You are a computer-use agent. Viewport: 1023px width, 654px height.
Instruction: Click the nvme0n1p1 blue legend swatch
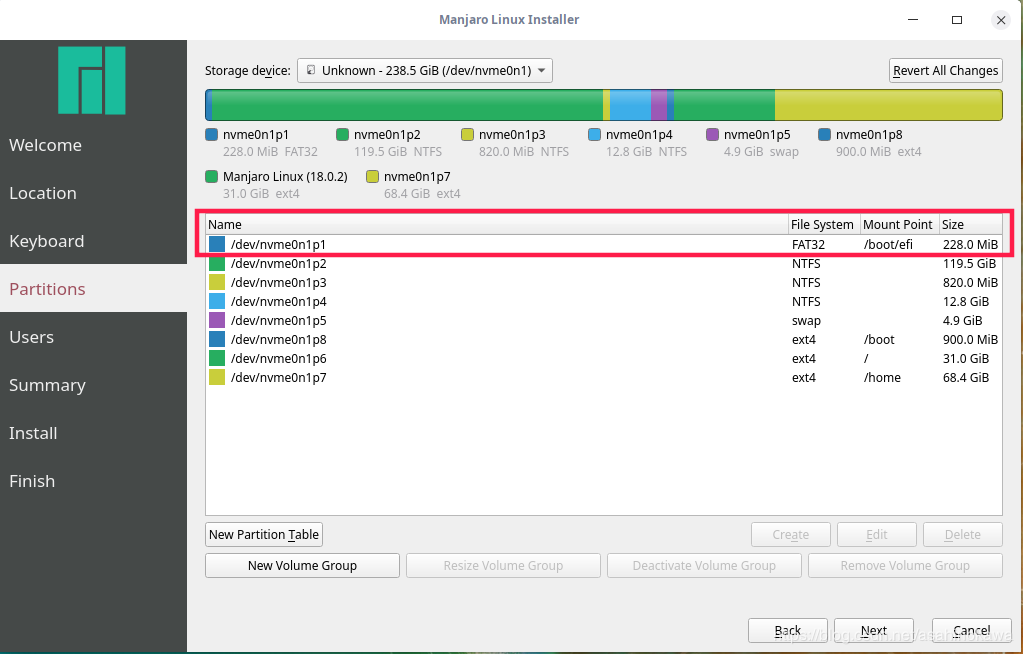211,134
